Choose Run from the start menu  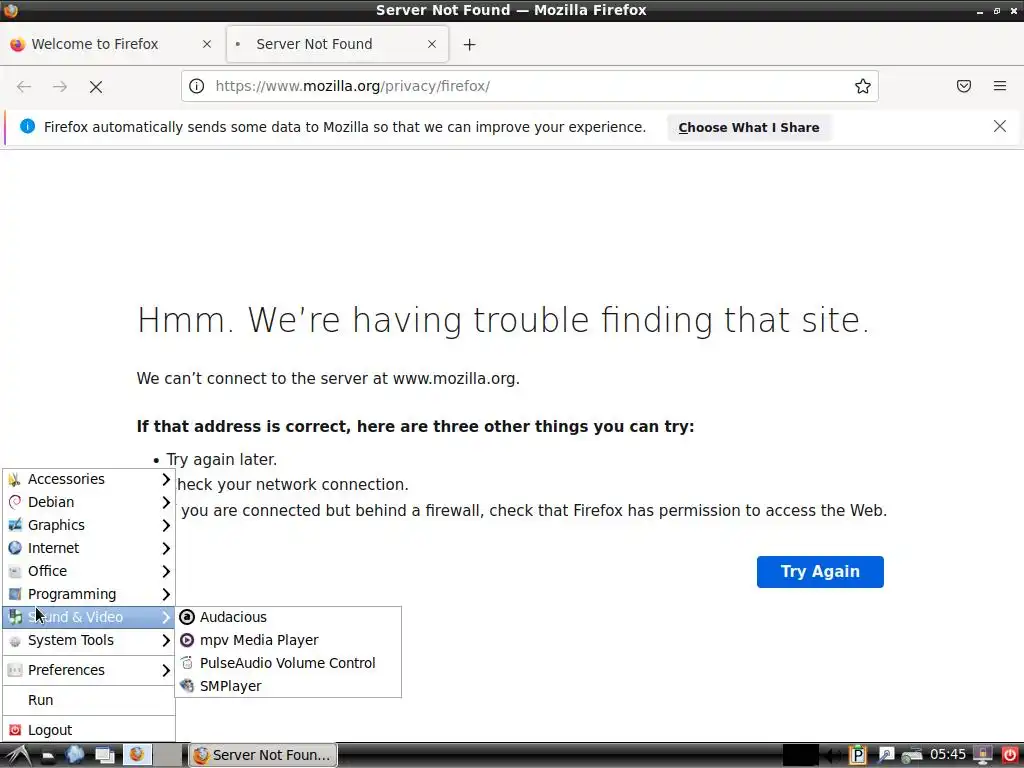(x=89, y=700)
